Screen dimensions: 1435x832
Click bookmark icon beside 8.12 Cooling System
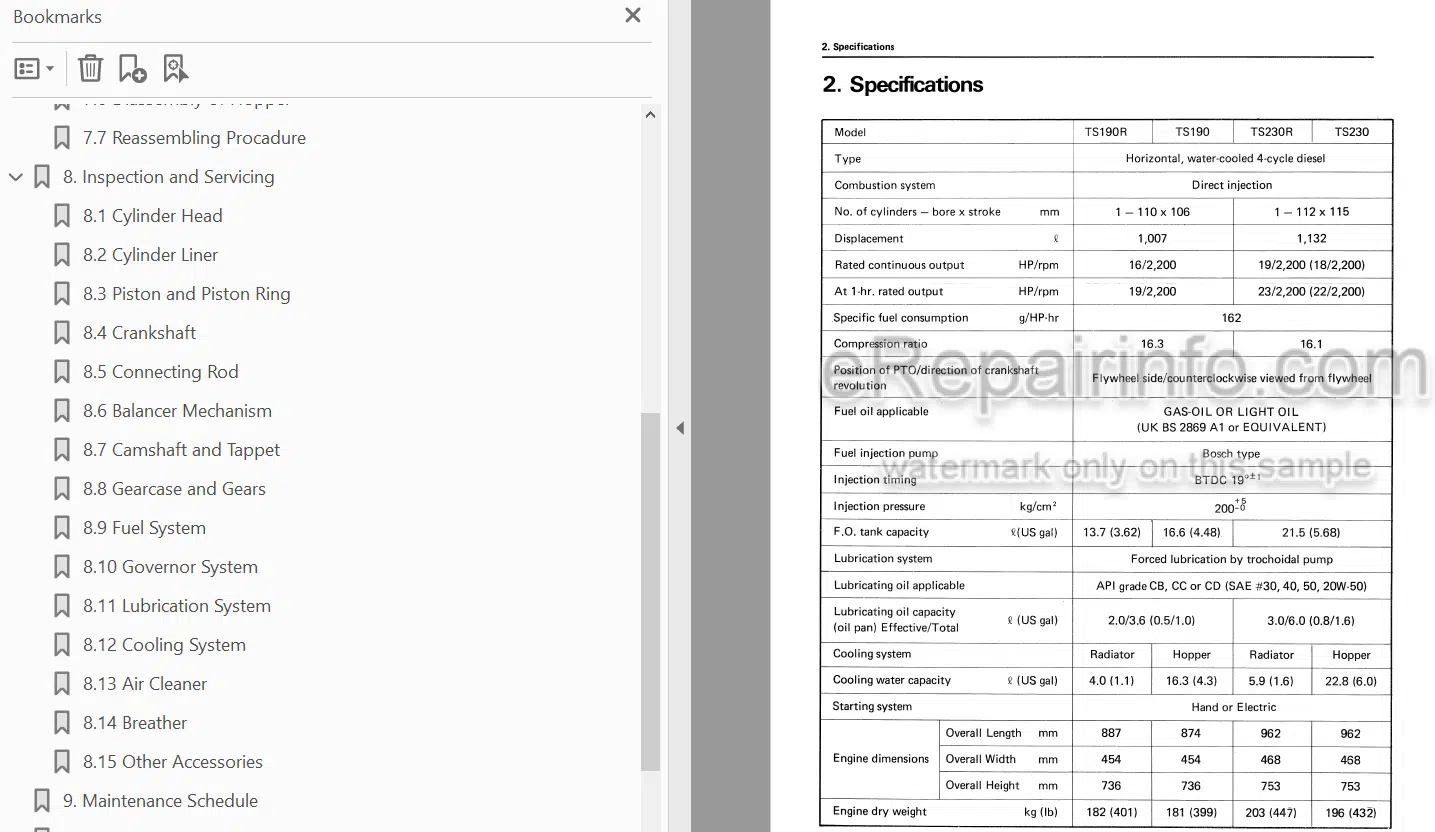coord(61,645)
